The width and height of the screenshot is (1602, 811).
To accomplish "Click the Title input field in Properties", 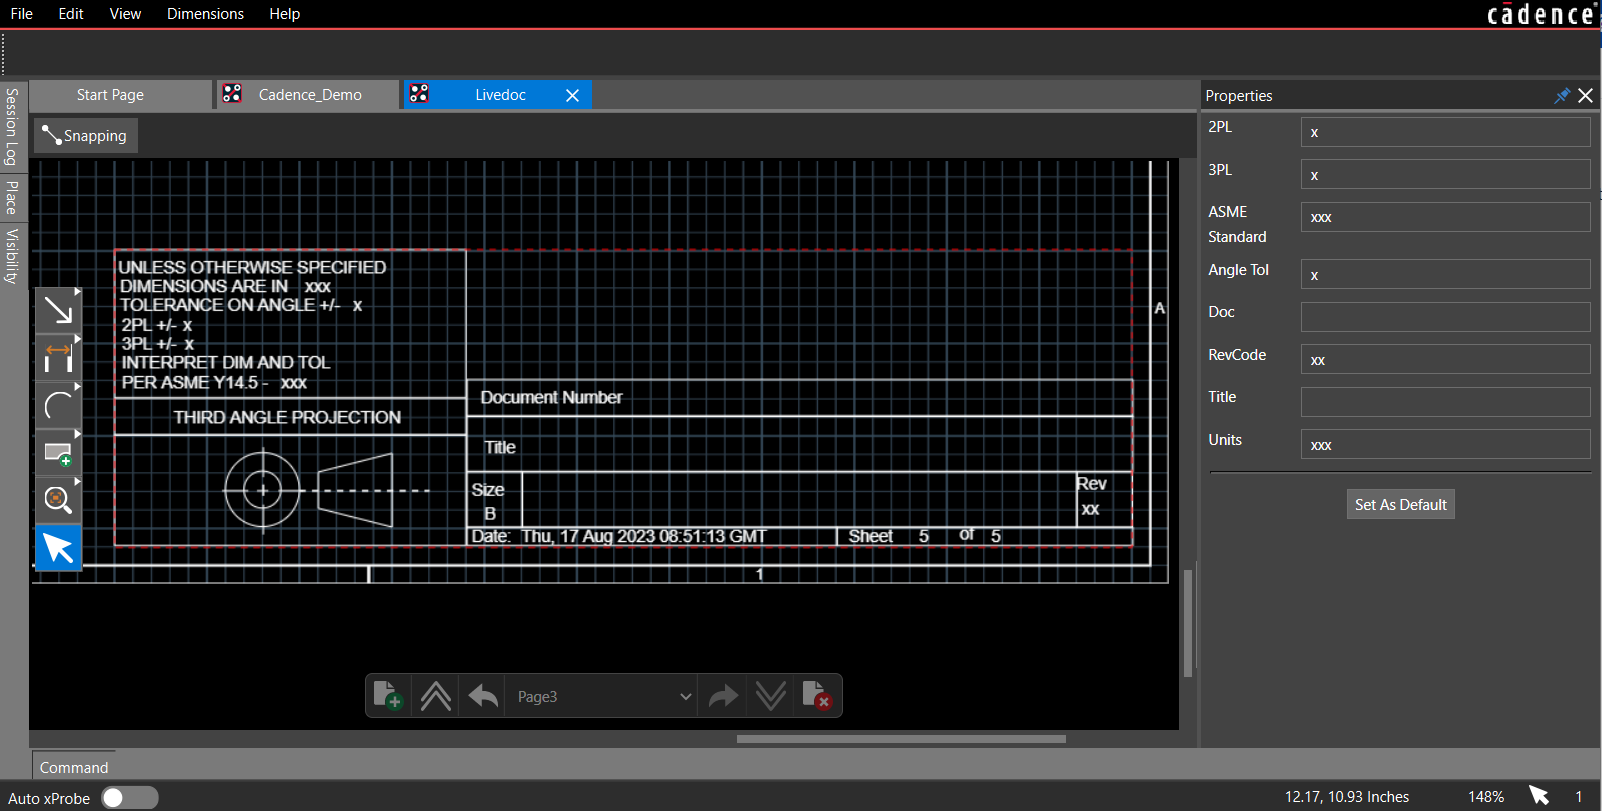I will 1445,402.
